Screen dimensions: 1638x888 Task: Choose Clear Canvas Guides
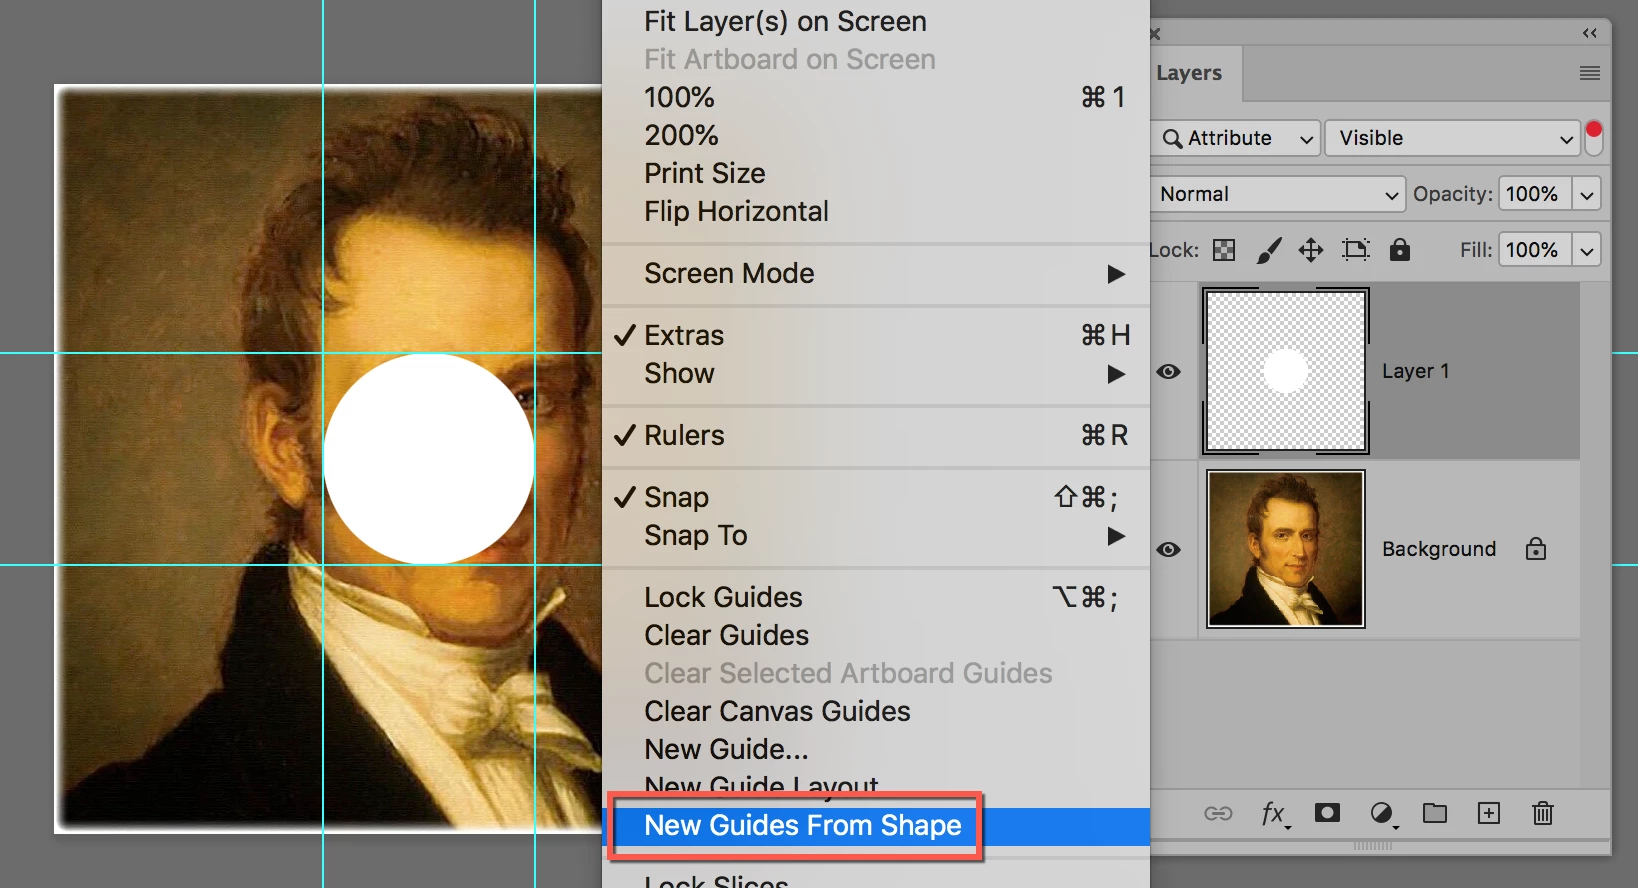click(x=876, y=711)
